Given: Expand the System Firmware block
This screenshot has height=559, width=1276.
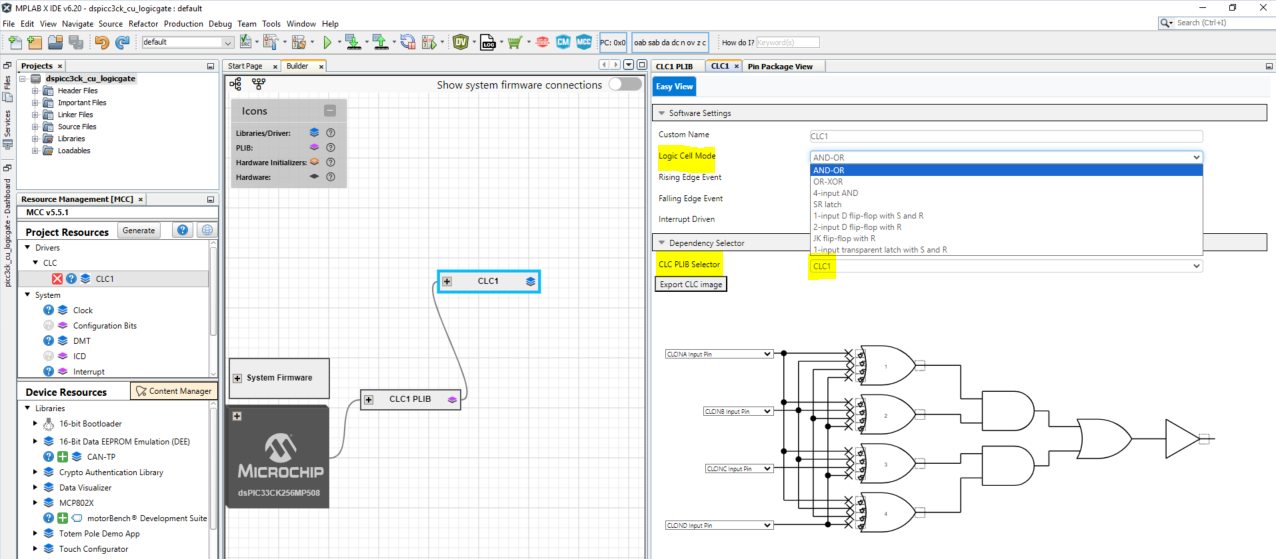Looking at the screenshot, I should [x=237, y=378].
